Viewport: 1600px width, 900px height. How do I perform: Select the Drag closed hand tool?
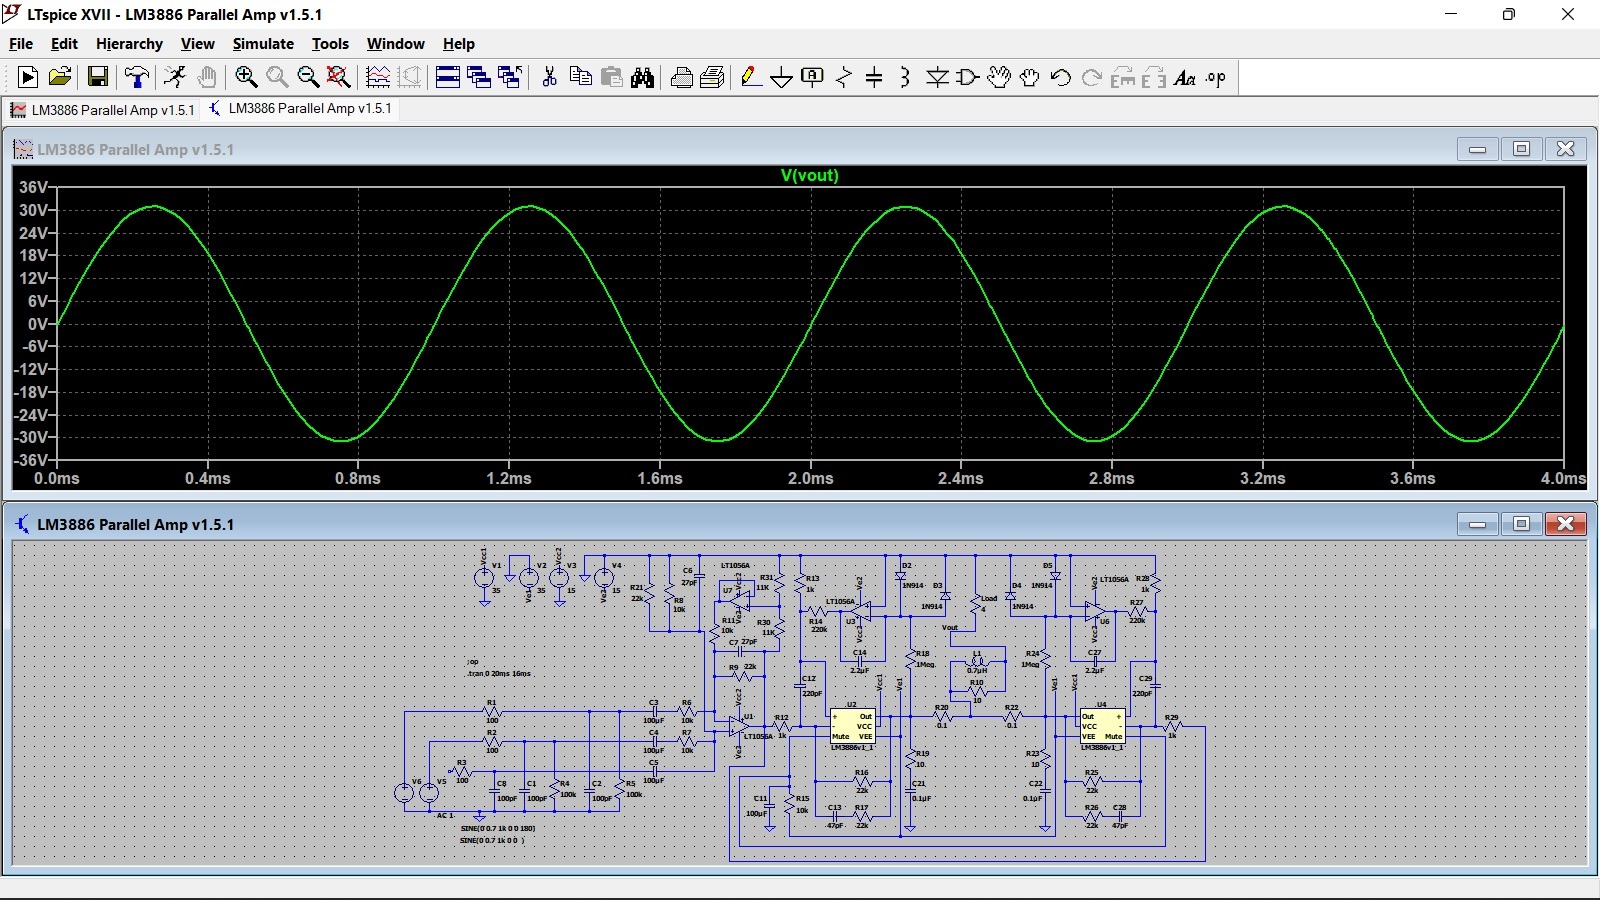point(1030,77)
